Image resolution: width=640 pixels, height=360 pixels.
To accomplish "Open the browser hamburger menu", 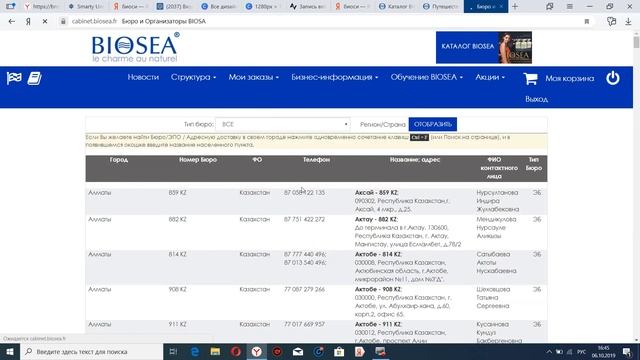I will coord(570,7).
